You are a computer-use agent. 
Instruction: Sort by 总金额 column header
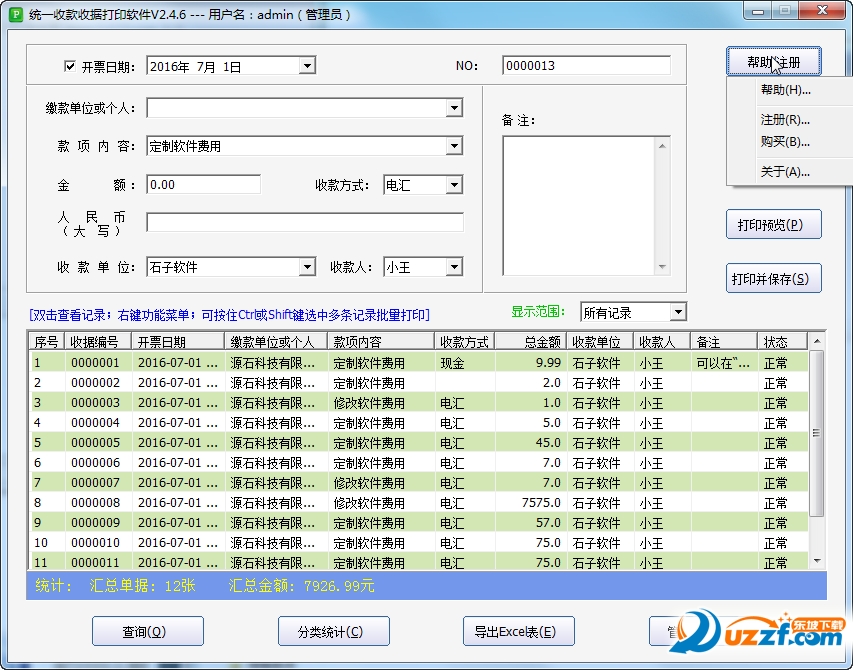click(x=530, y=342)
